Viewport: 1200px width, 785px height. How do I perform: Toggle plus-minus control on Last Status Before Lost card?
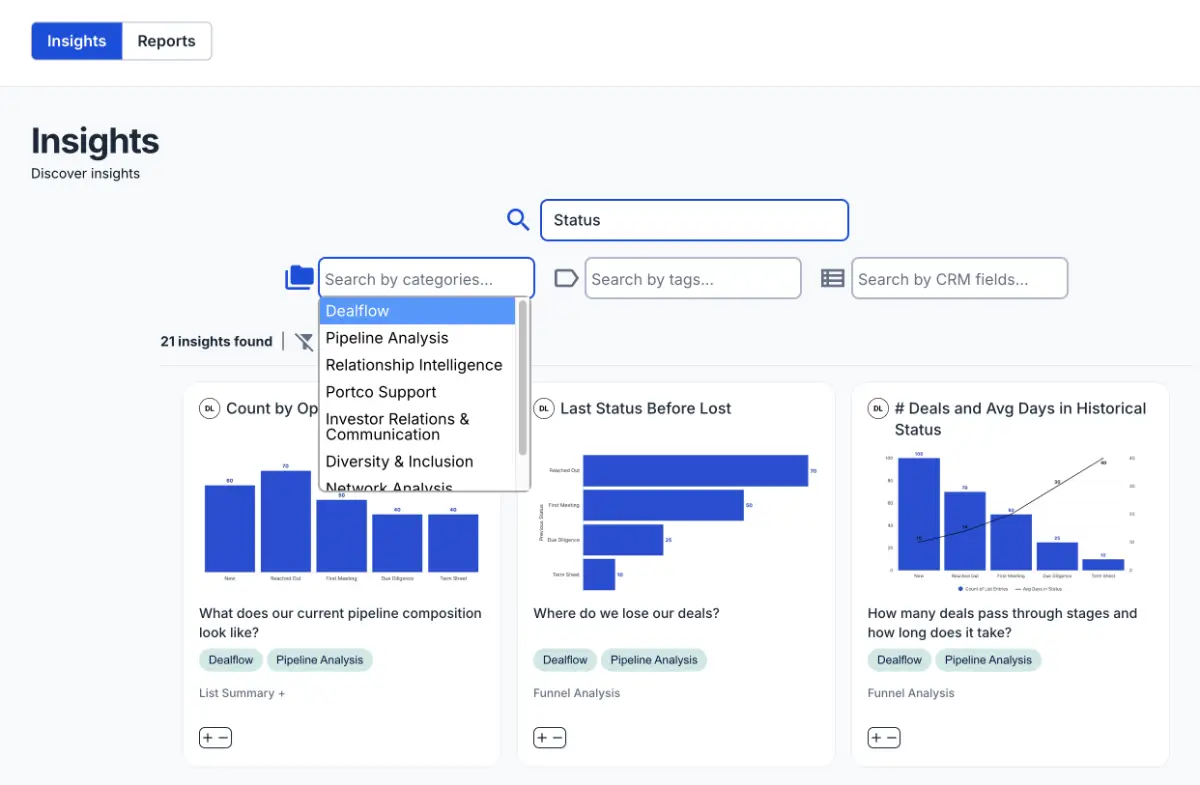pos(549,738)
